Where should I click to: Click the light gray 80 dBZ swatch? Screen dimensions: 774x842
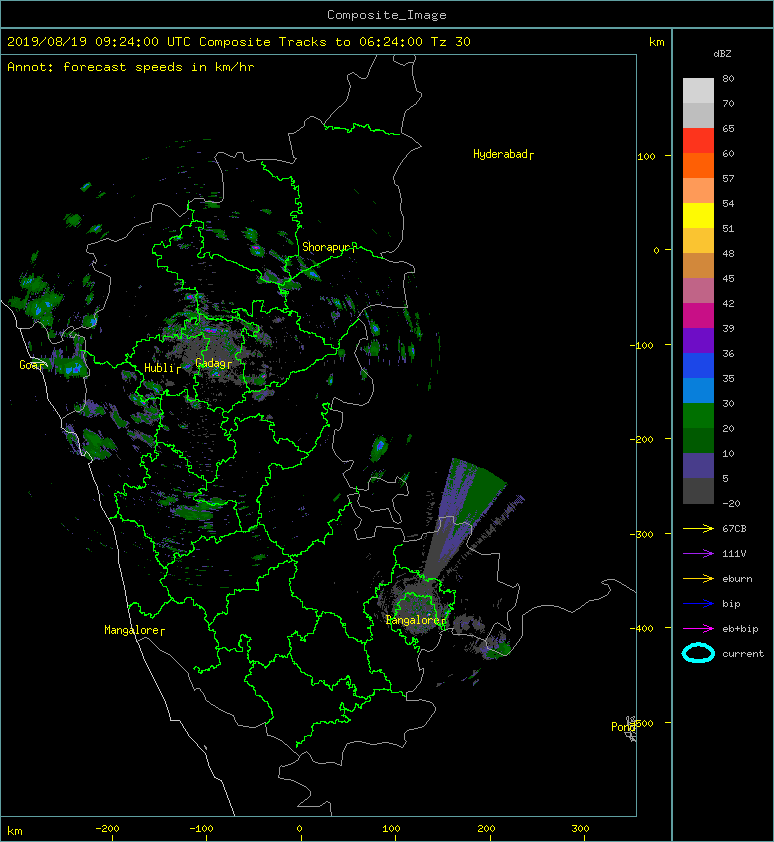coord(698,91)
